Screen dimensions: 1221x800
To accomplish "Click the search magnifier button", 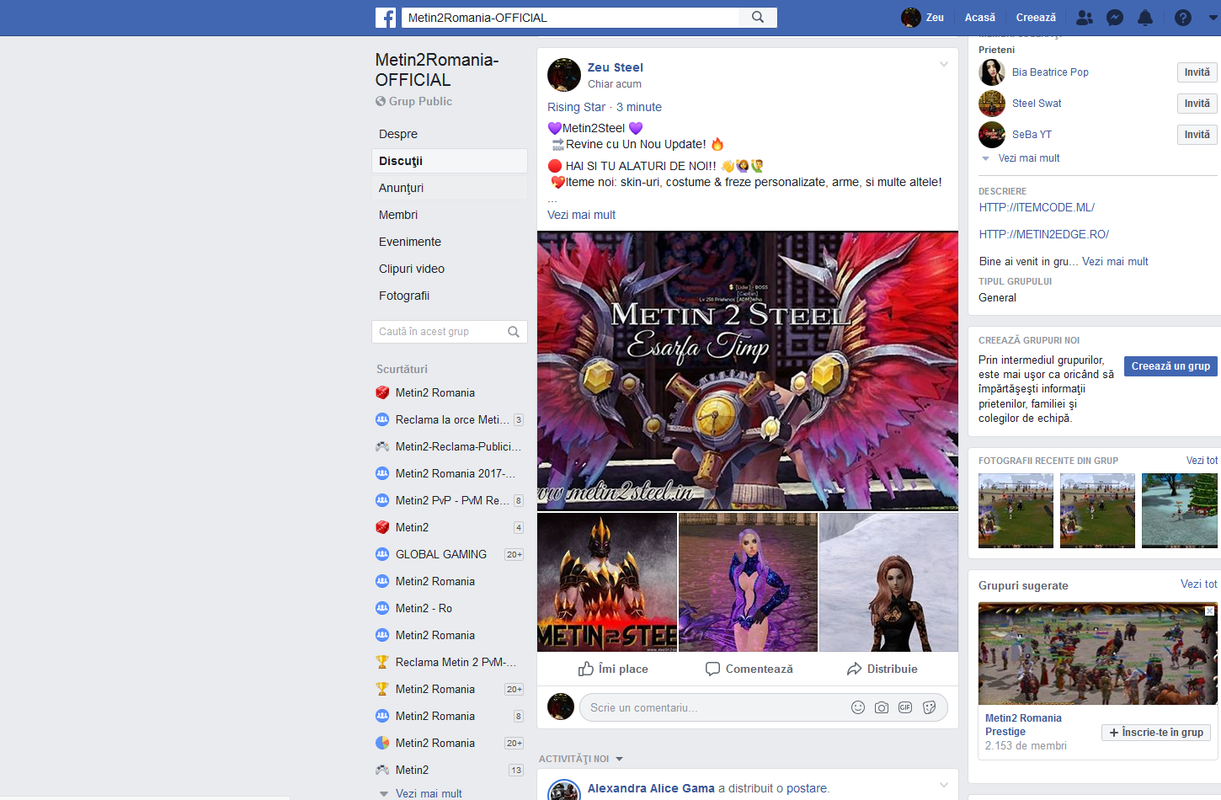I will point(758,17).
